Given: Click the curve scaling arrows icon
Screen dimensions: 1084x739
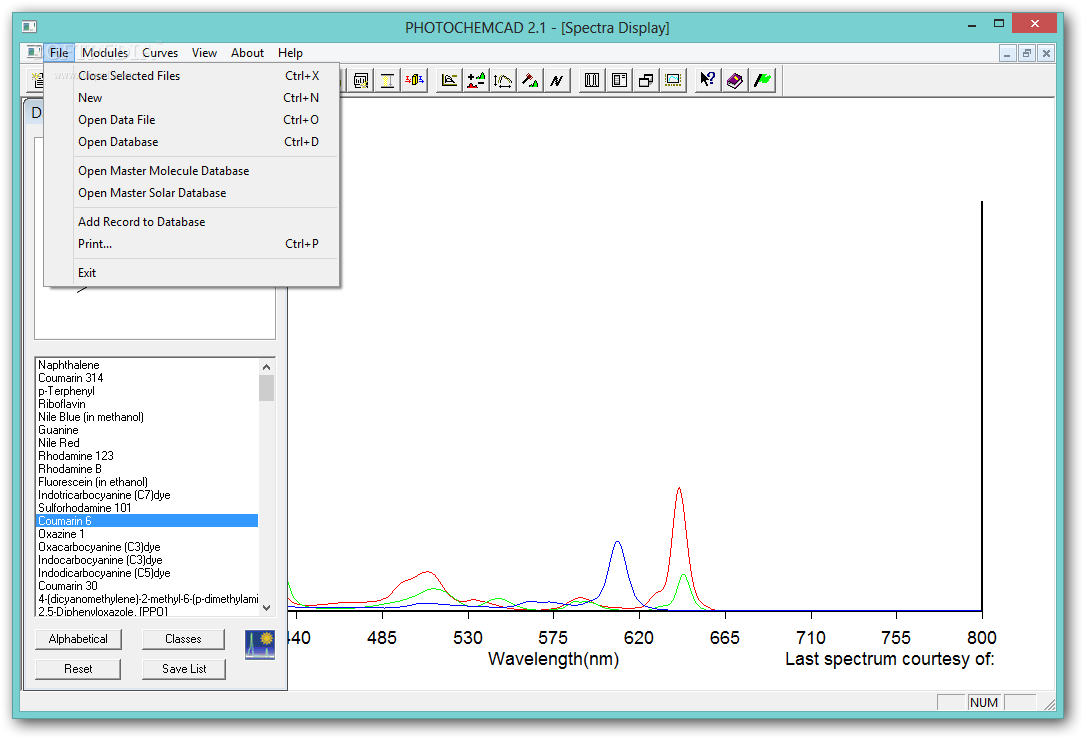Looking at the screenshot, I should tap(503, 80).
